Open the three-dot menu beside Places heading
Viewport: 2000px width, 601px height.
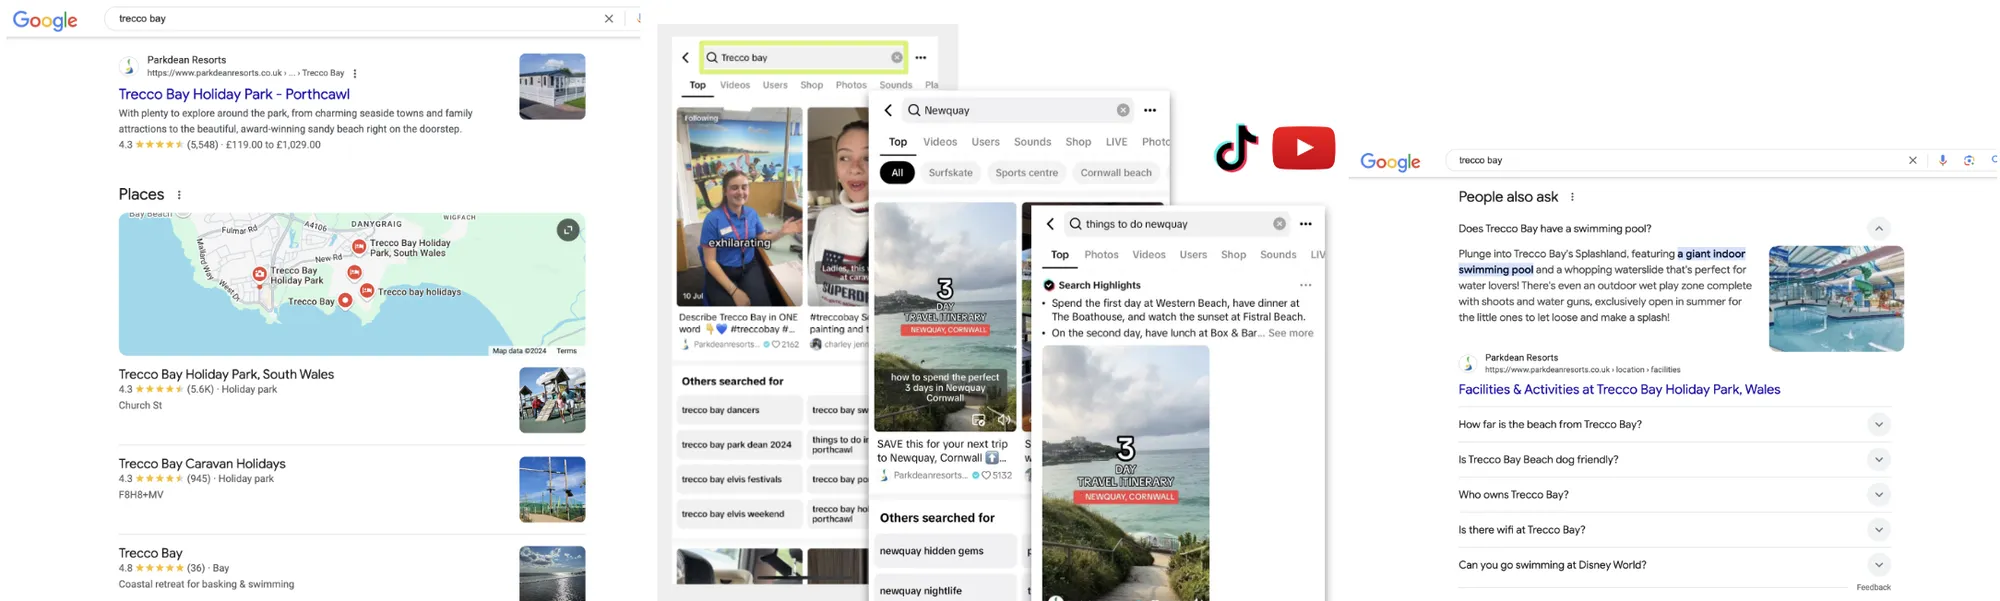tap(179, 195)
